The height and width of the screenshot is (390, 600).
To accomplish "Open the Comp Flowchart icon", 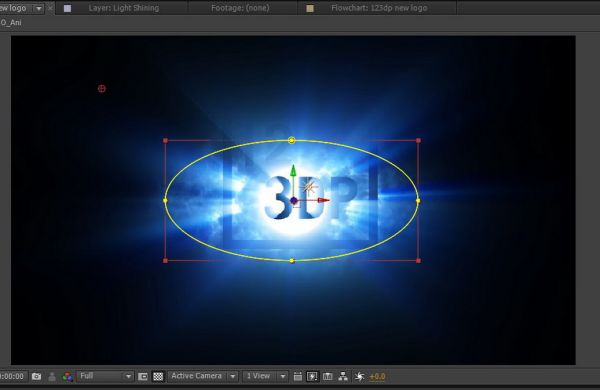I will pos(343,377).
